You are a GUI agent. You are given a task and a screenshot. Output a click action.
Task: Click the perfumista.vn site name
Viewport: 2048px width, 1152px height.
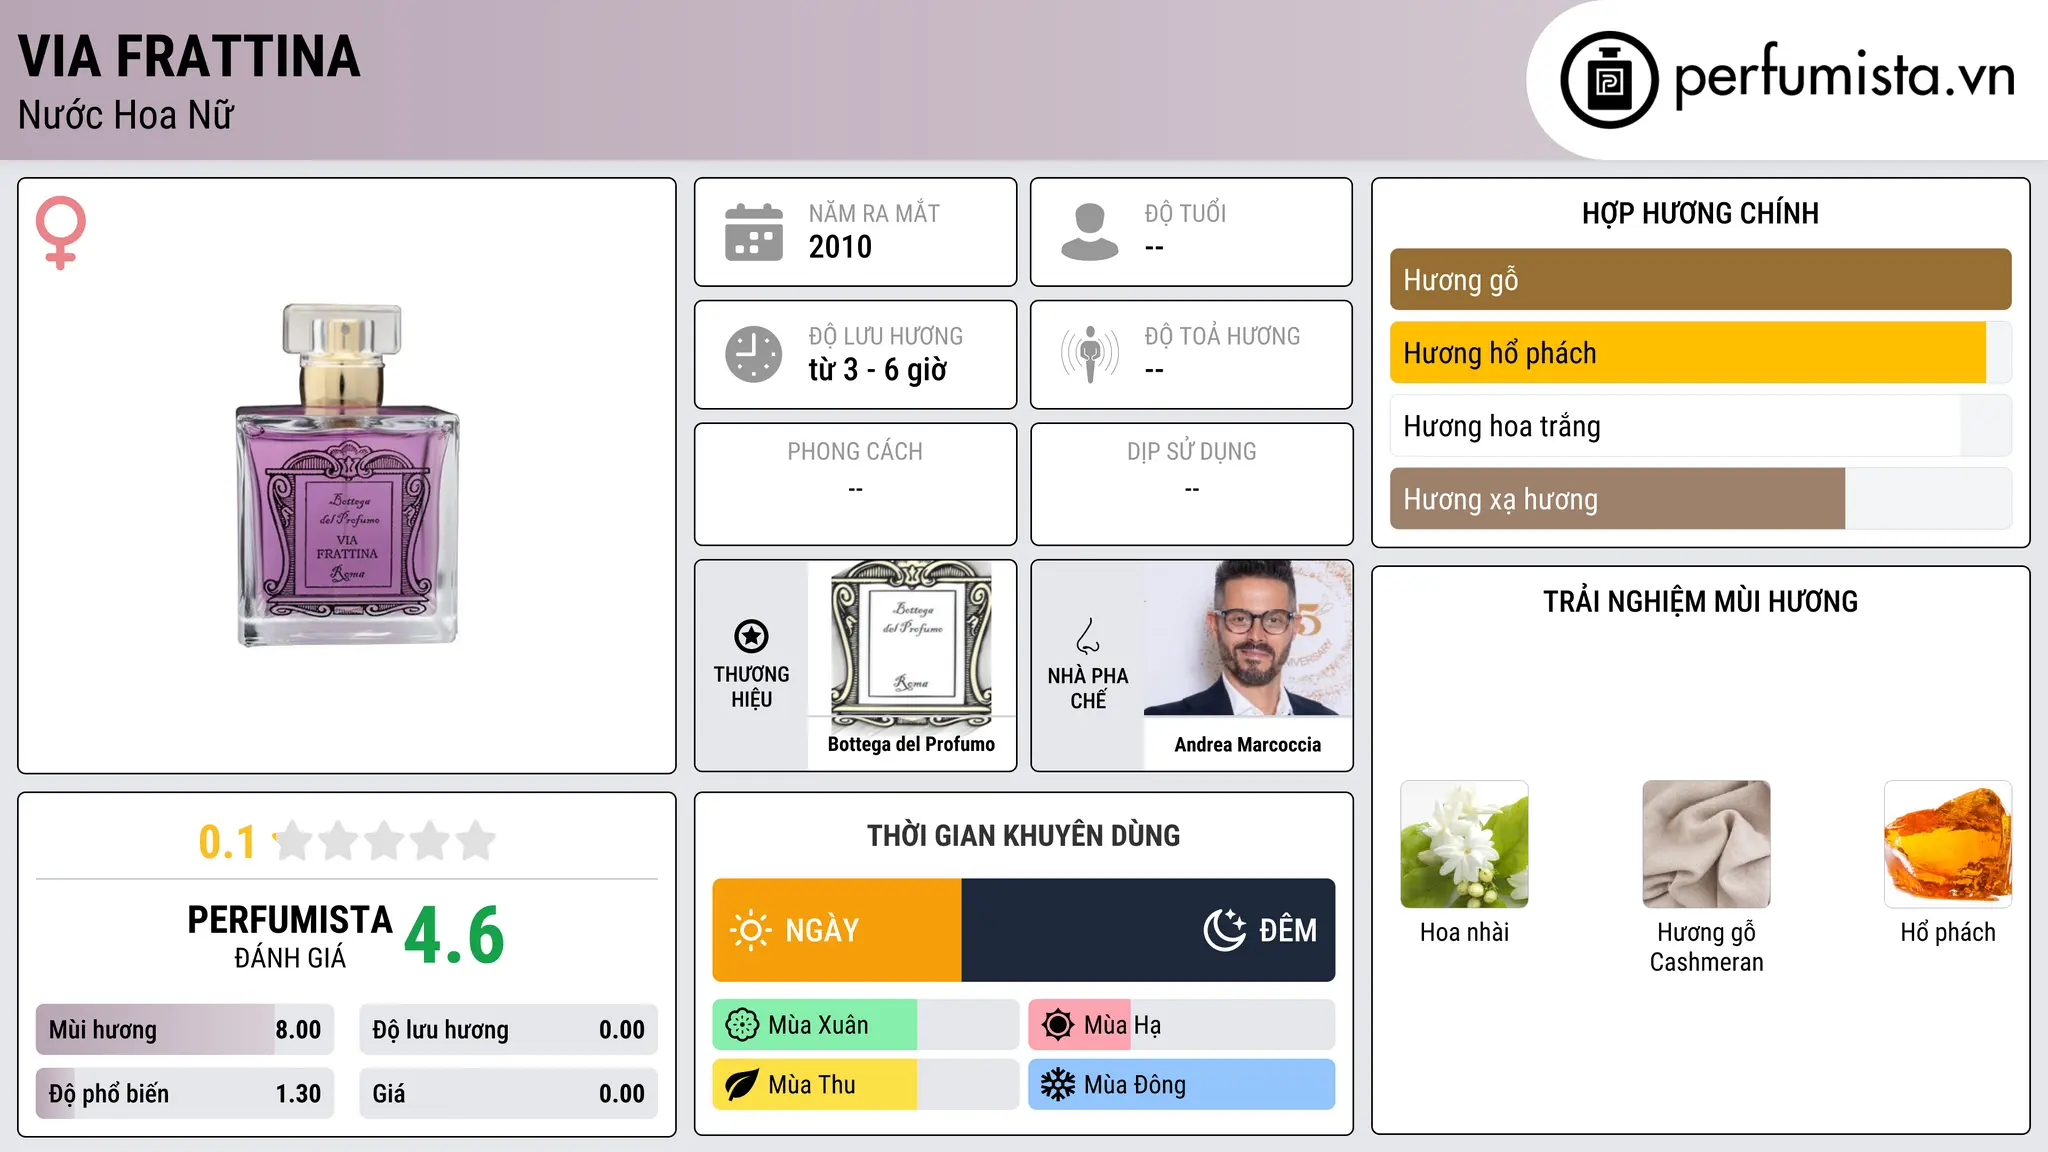[1845, 76]
